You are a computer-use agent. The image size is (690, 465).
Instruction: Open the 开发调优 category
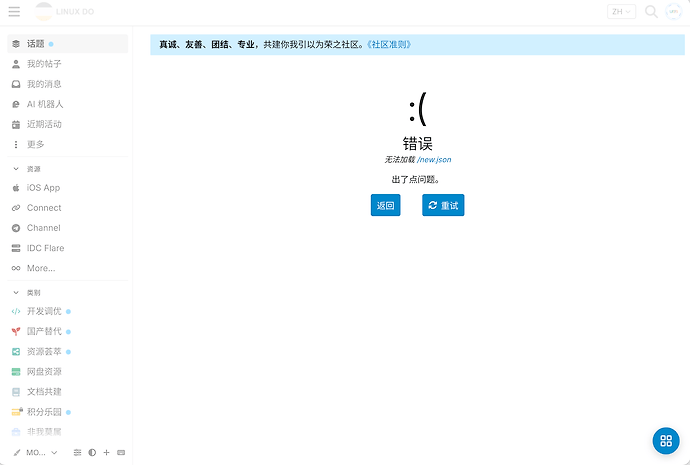click(67, 311)
